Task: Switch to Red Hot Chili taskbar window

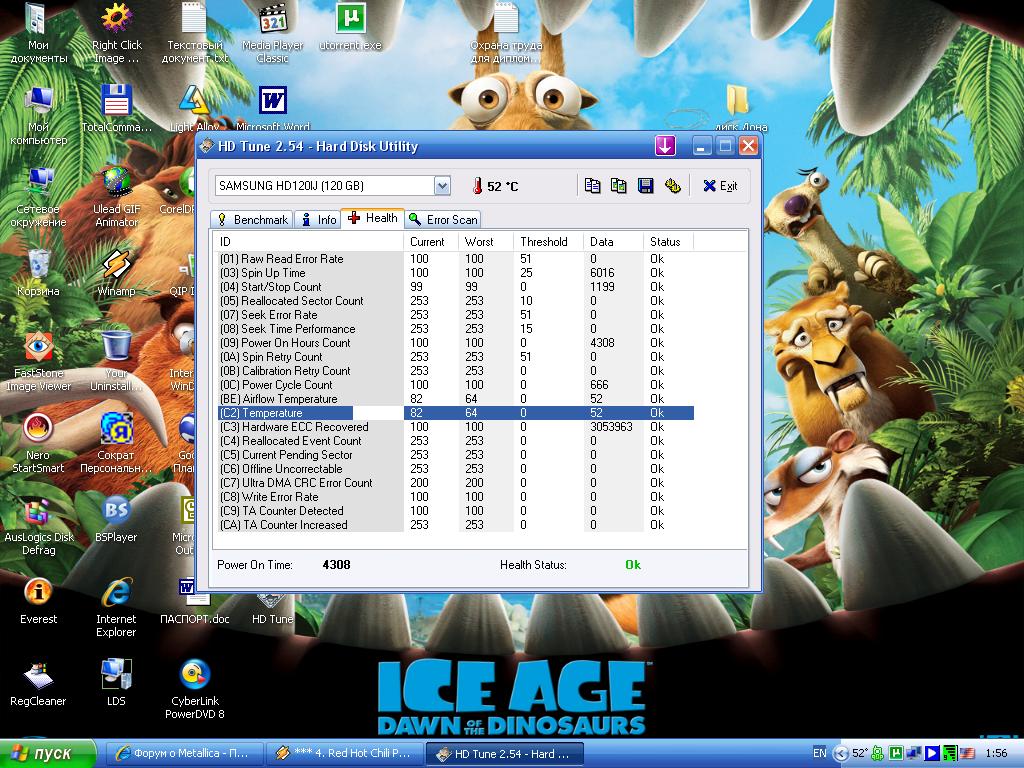Action: point(344,753)
